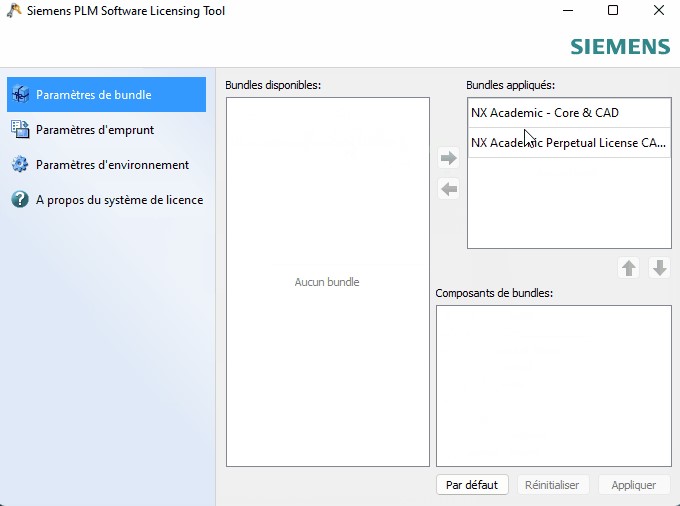The image size is (680, 506).
Task: Move selected bundle up with the up arrow
Action: point(628,268)
